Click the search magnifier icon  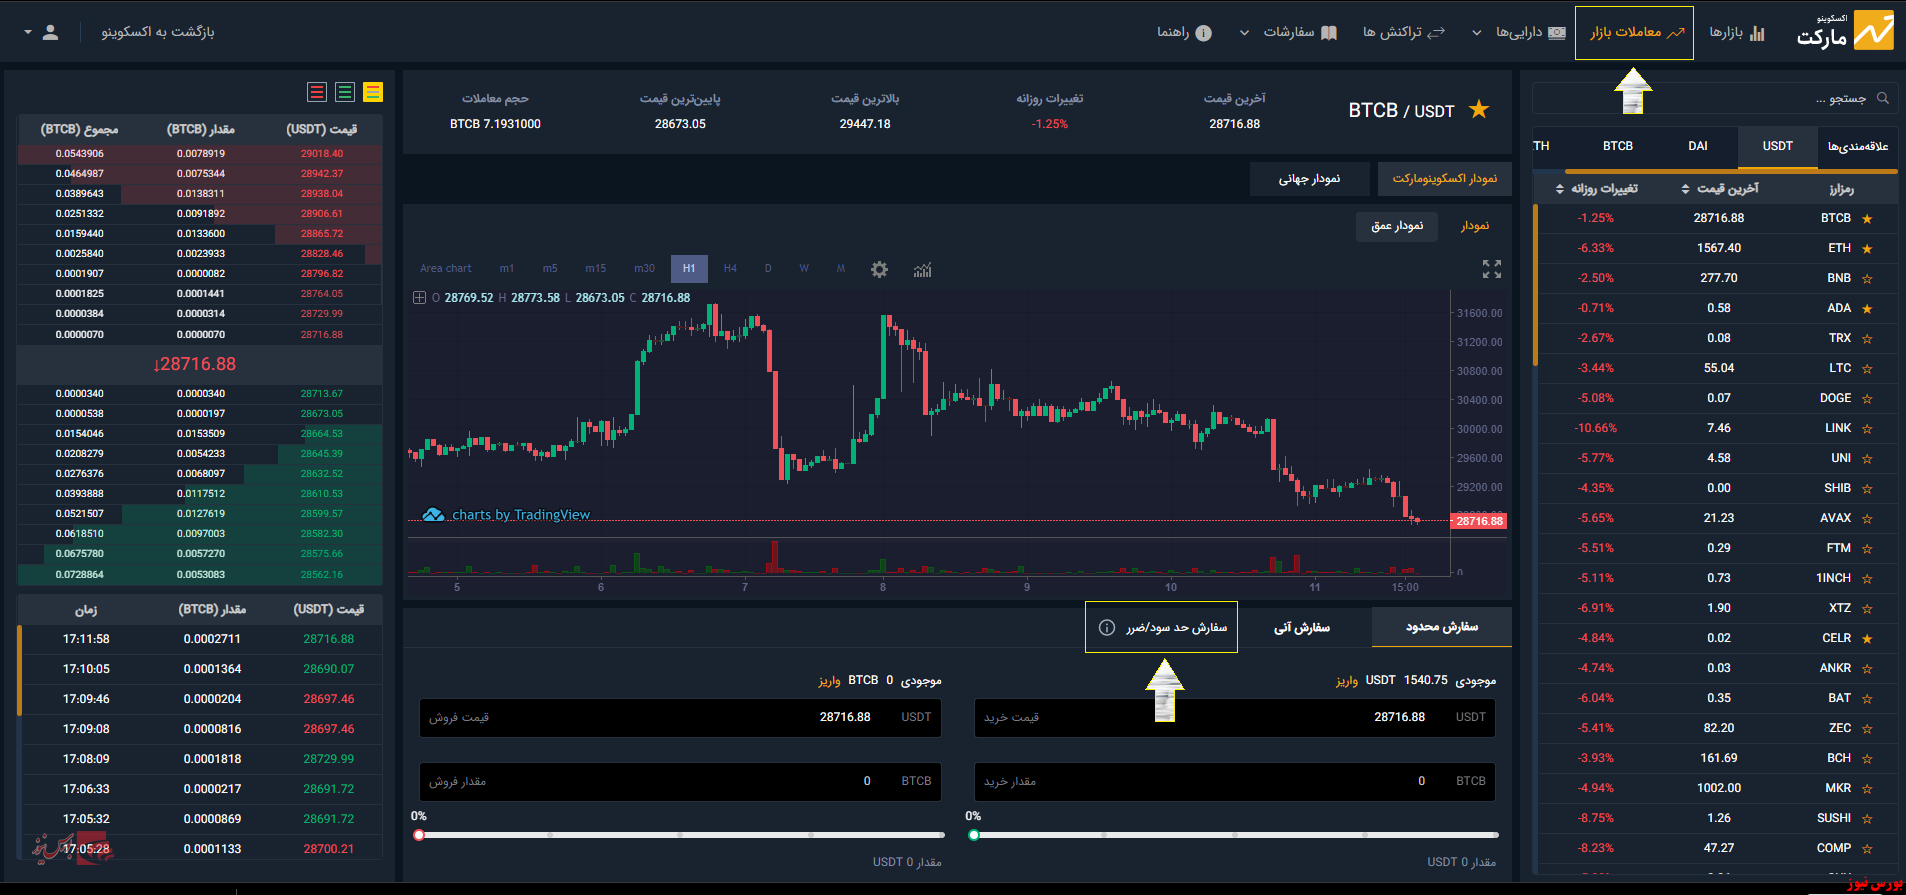[1883, 98]
